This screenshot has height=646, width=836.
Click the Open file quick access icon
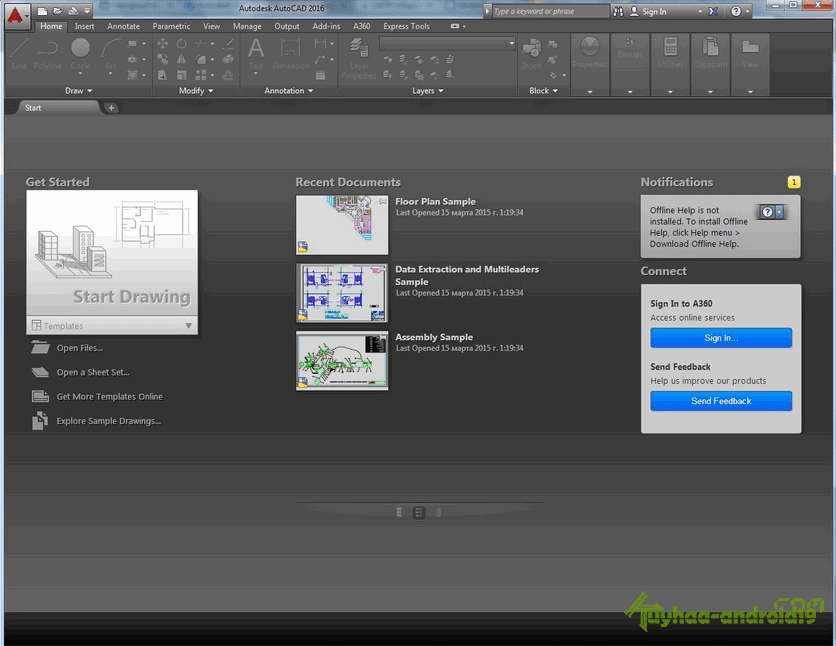pos(58,11)
